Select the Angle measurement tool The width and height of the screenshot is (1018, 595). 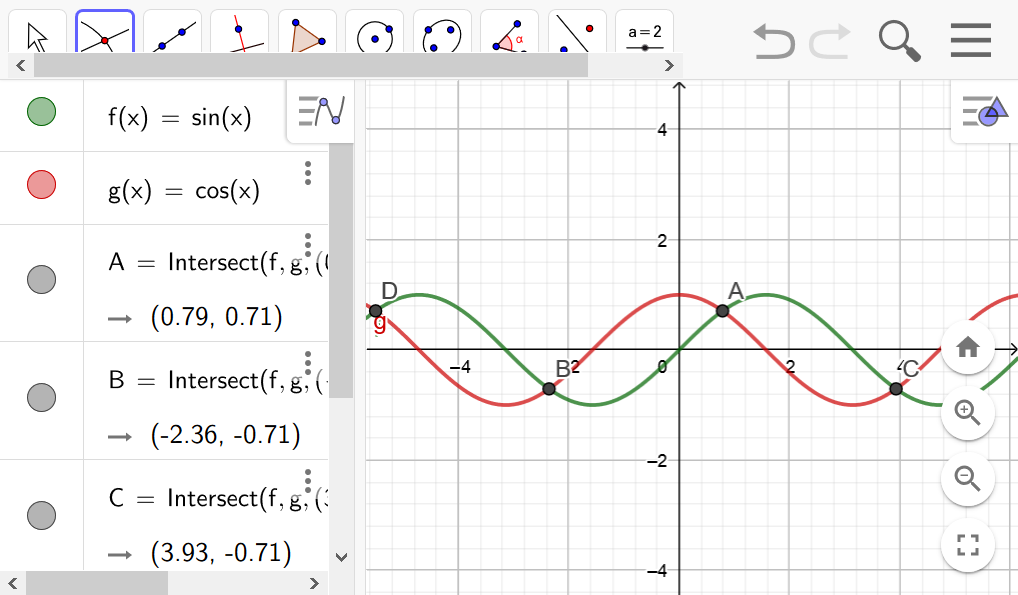(x=508, y=33)
